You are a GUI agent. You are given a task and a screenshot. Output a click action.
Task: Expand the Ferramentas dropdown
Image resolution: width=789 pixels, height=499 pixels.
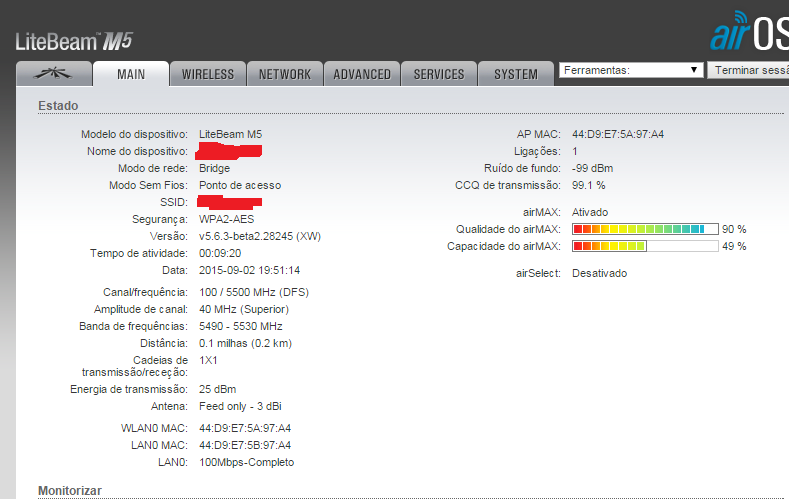coord(631,70)
